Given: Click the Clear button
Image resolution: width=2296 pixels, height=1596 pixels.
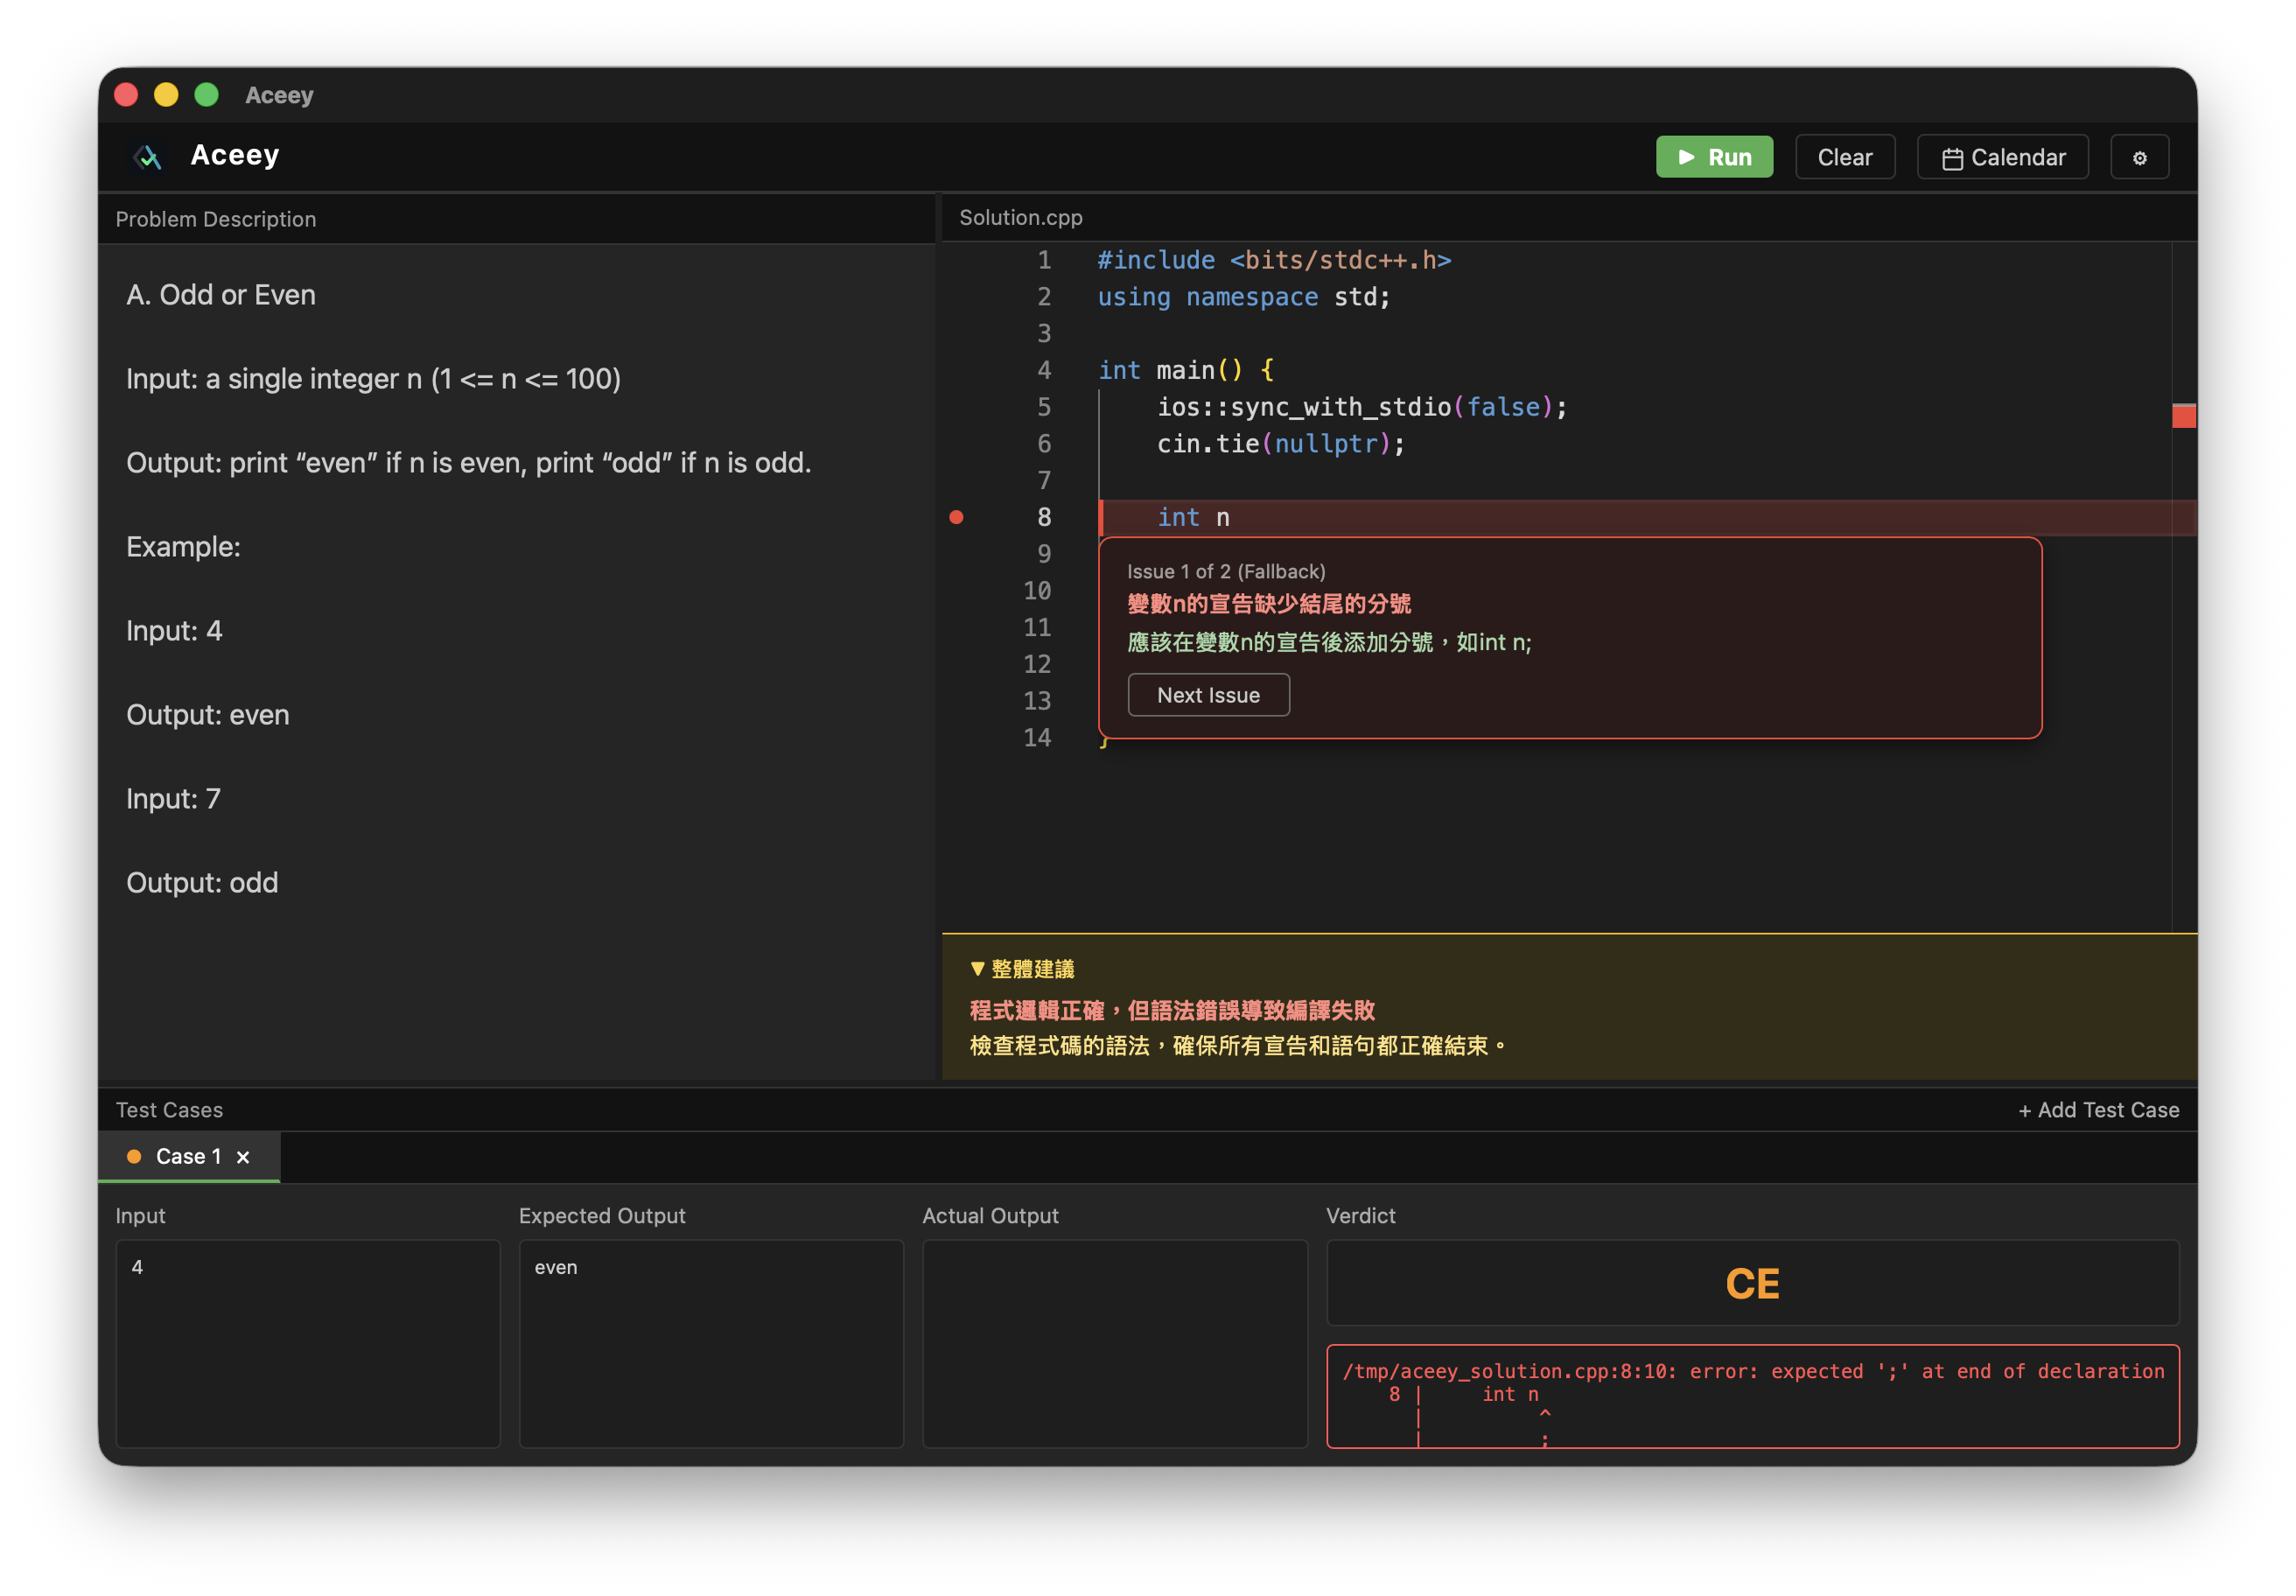Looking at the screenshot, I should 1844,157.
